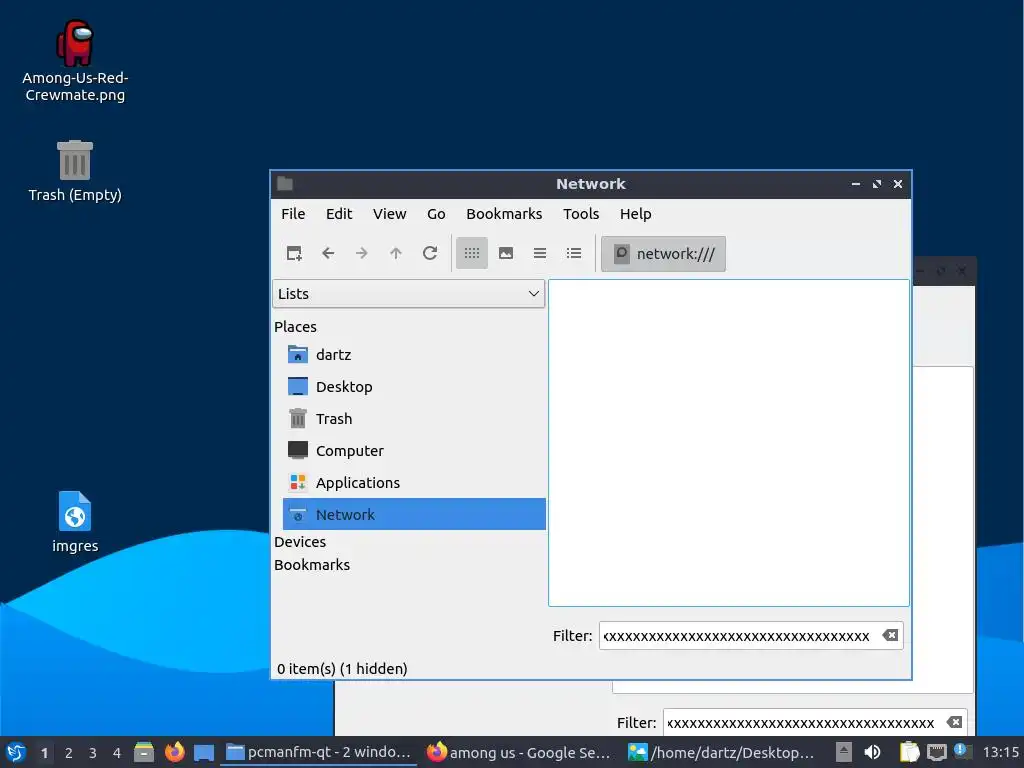Image resolution: width=1024 pixels, height=768 pixels.
Task: Open the Go menu
Action: 436,214
